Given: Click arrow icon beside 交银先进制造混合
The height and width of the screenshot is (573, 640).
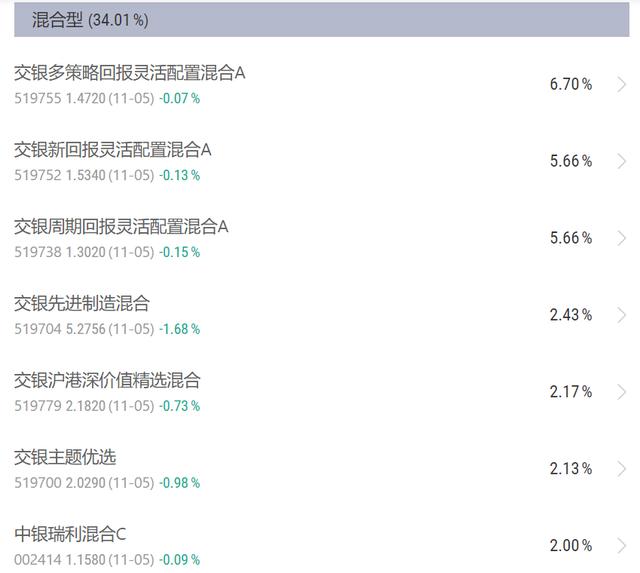Looking at the screenshot, I should tap(622, 315).
